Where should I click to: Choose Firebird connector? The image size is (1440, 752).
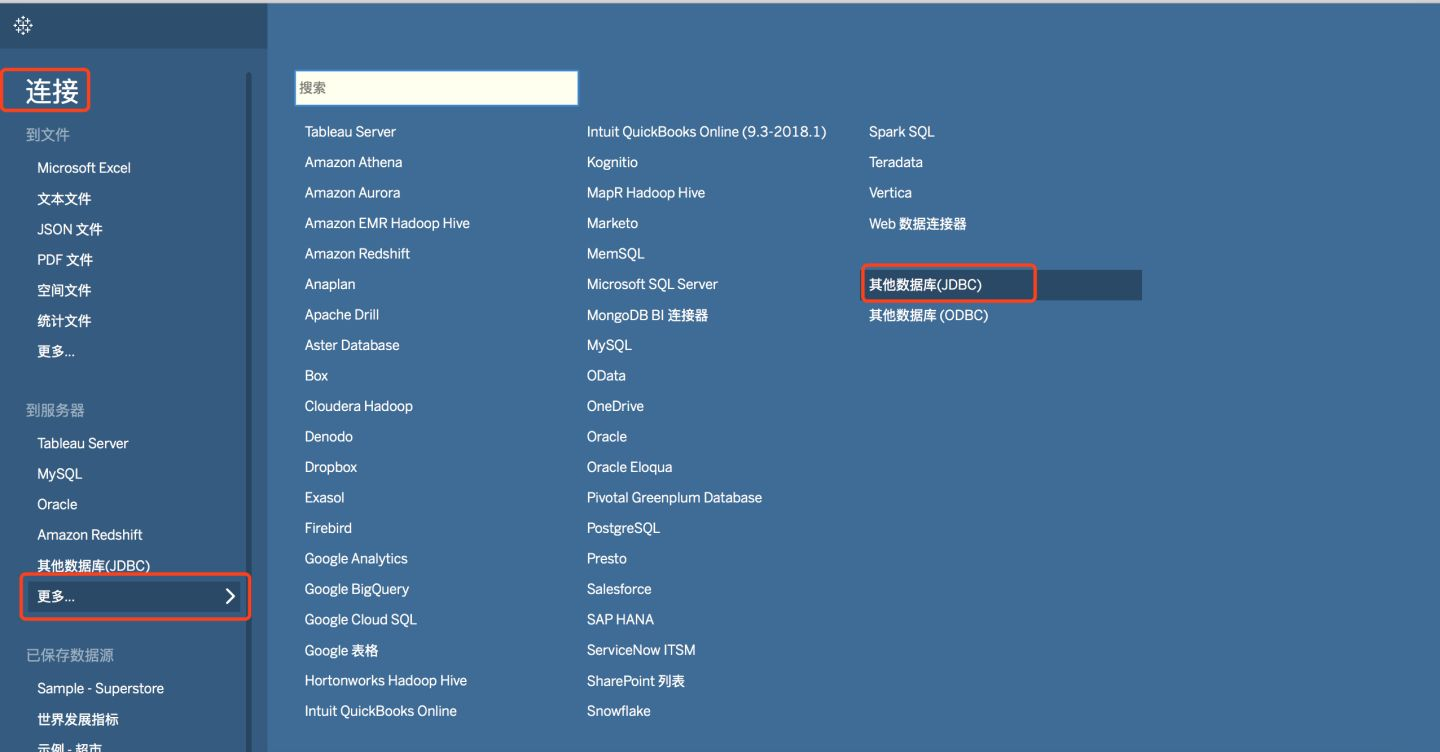click(x=328, y=528)
